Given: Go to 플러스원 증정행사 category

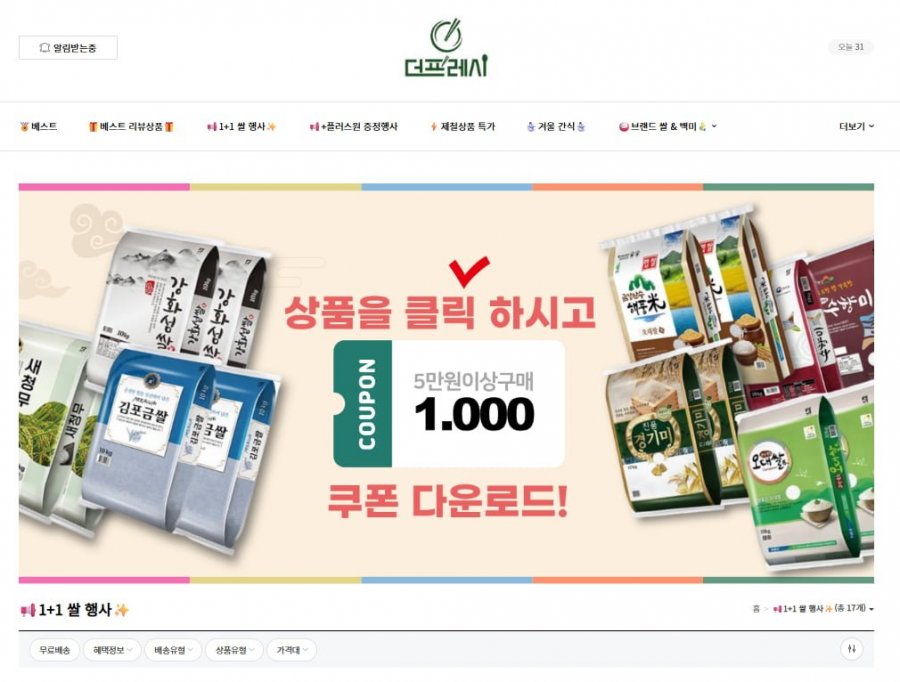Looking at the screenshot, I should (354, 126).
